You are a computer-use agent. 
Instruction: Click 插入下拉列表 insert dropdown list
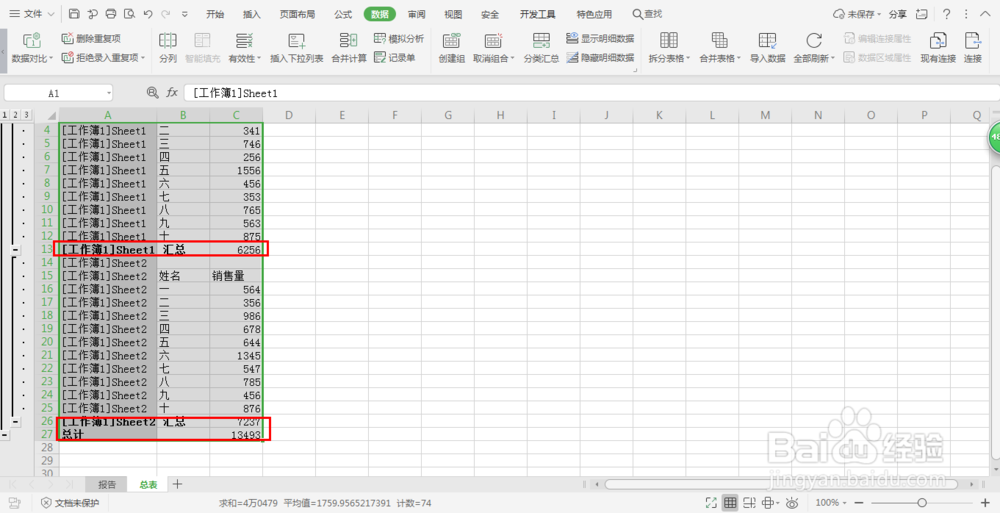click(x=297, y=48)
